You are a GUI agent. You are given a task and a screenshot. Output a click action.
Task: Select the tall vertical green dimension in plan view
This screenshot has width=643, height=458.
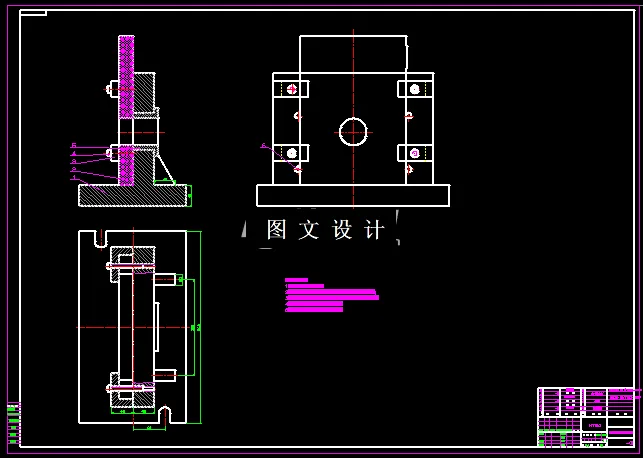coord(200,327)
